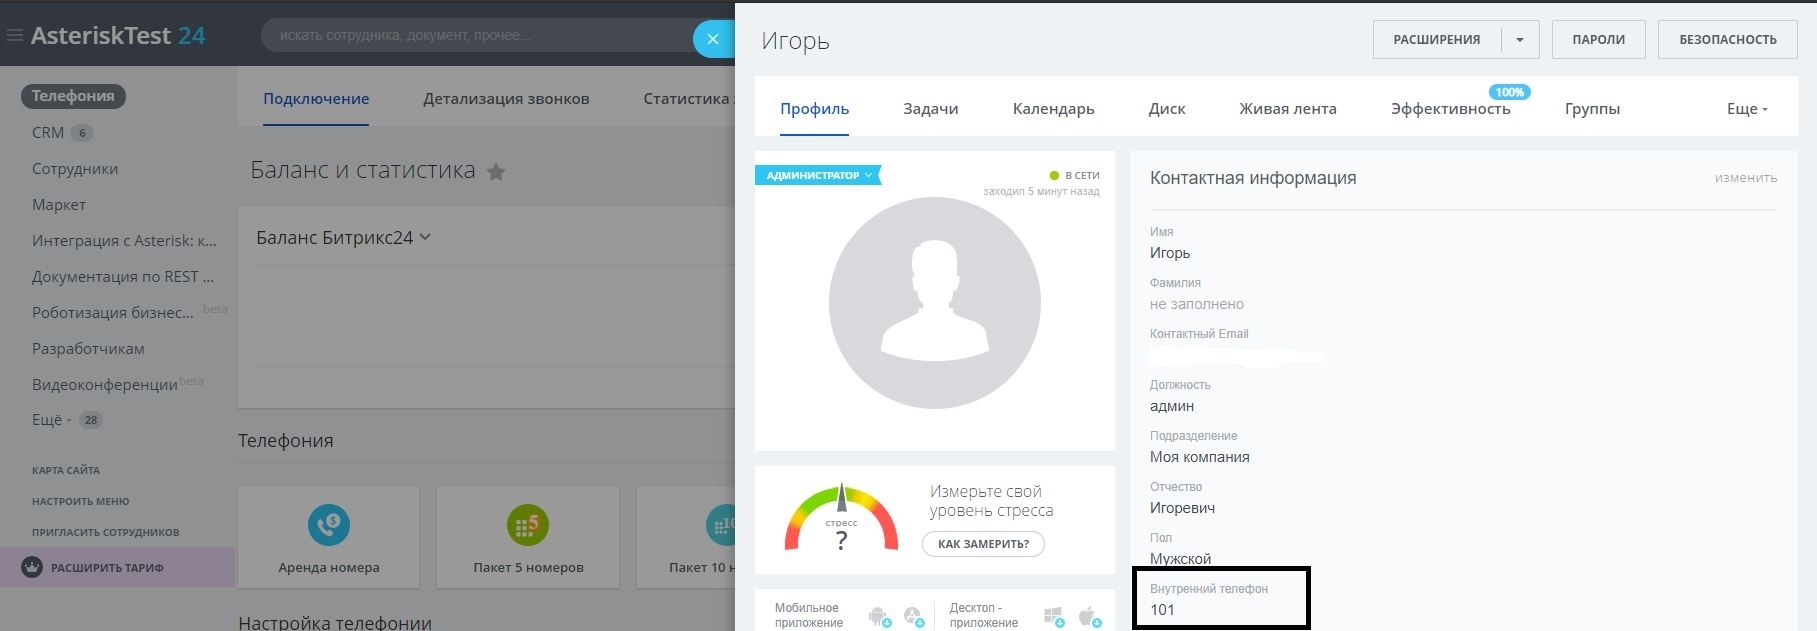Image resolution: width=1817 pixels, height=631 pixels.
Task: Expand the Ещё item in left menu
Action: coord(51,420)
